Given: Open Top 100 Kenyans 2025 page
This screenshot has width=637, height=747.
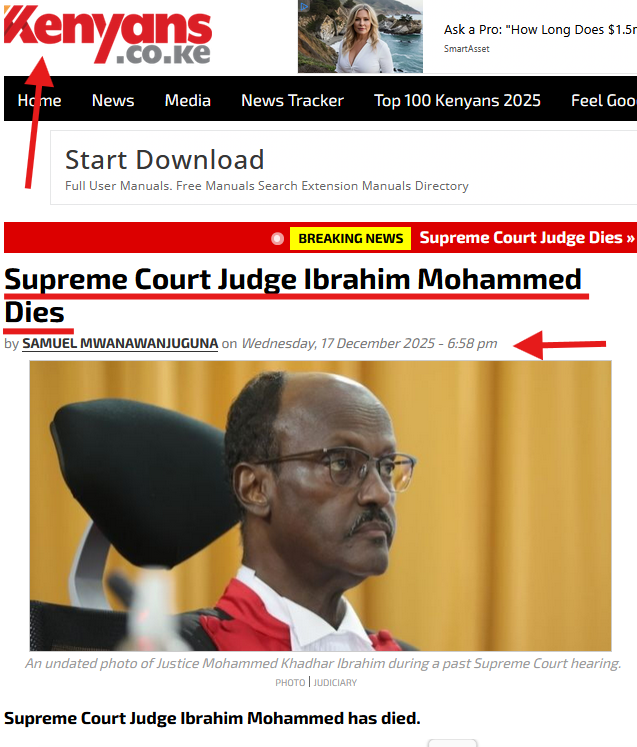Looking at the screenshot, I should (457, 101).
